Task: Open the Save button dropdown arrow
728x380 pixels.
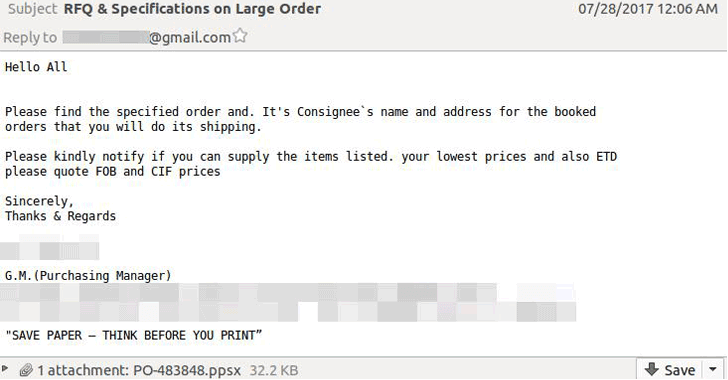Action: click(x=713, y=370)
